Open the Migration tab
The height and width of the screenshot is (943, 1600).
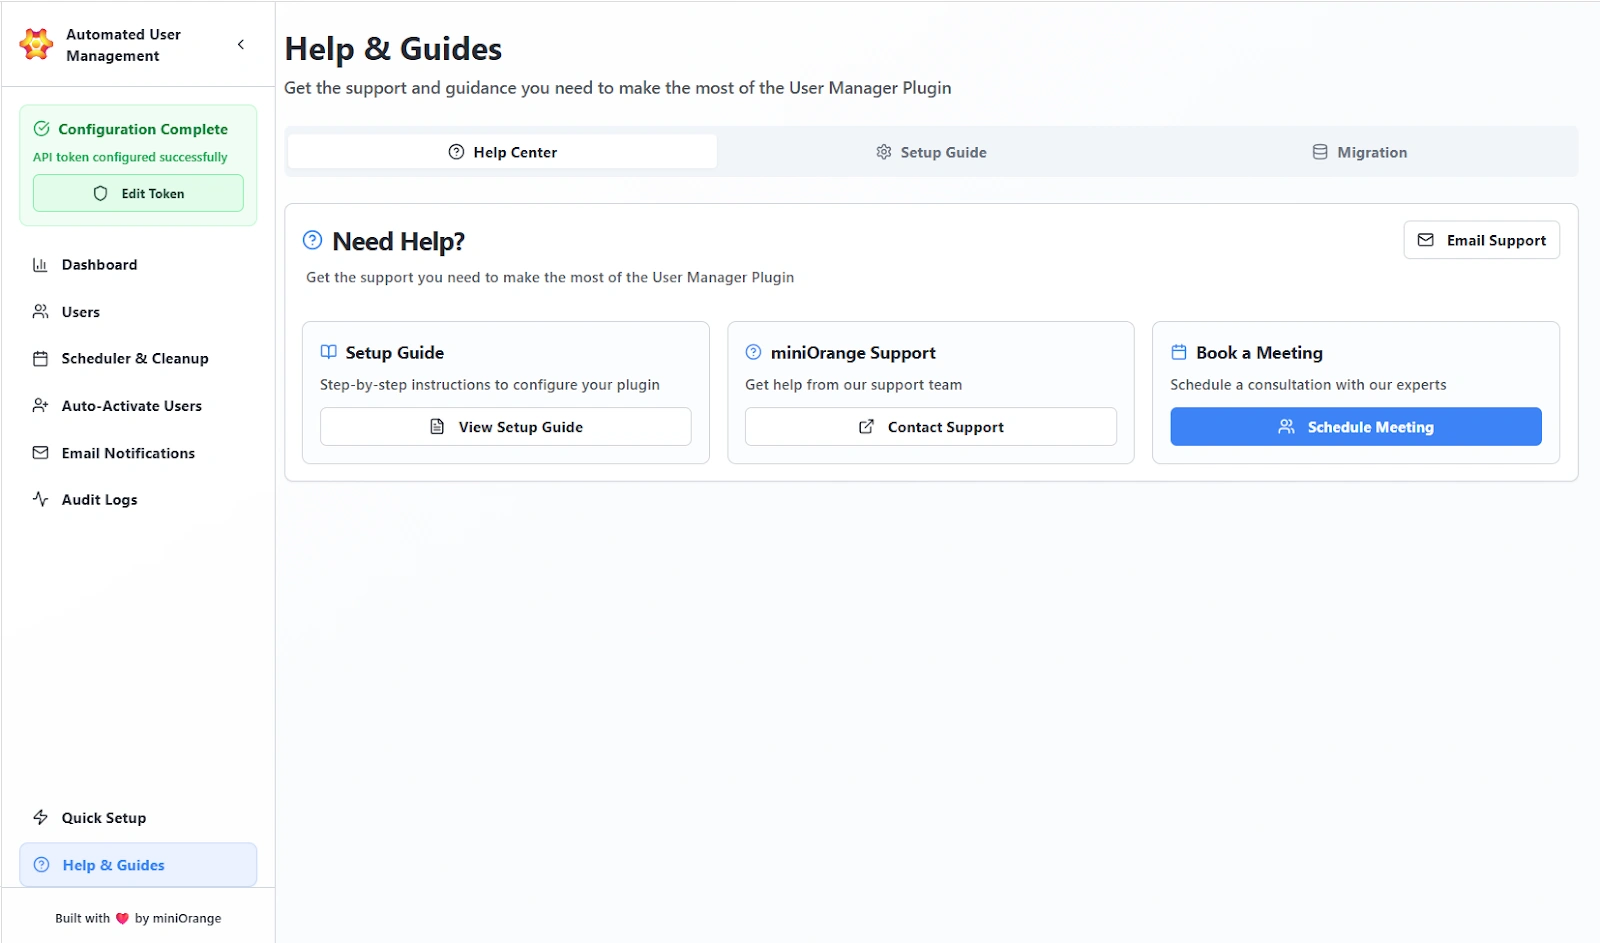tap(1359, 151)
